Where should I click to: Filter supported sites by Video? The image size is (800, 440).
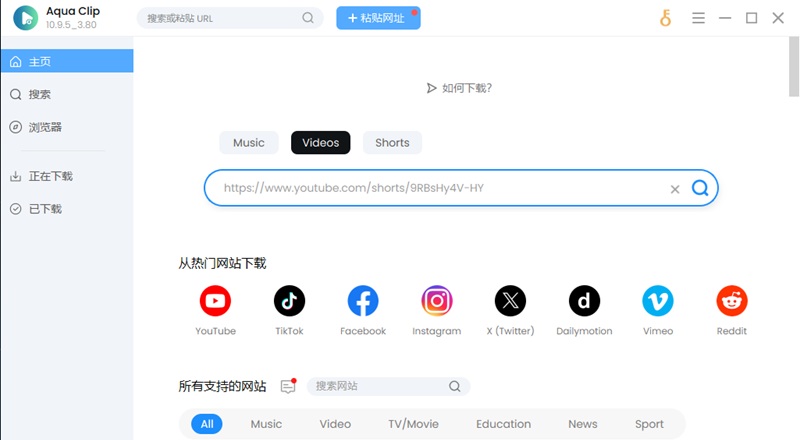tap(335, 424)
